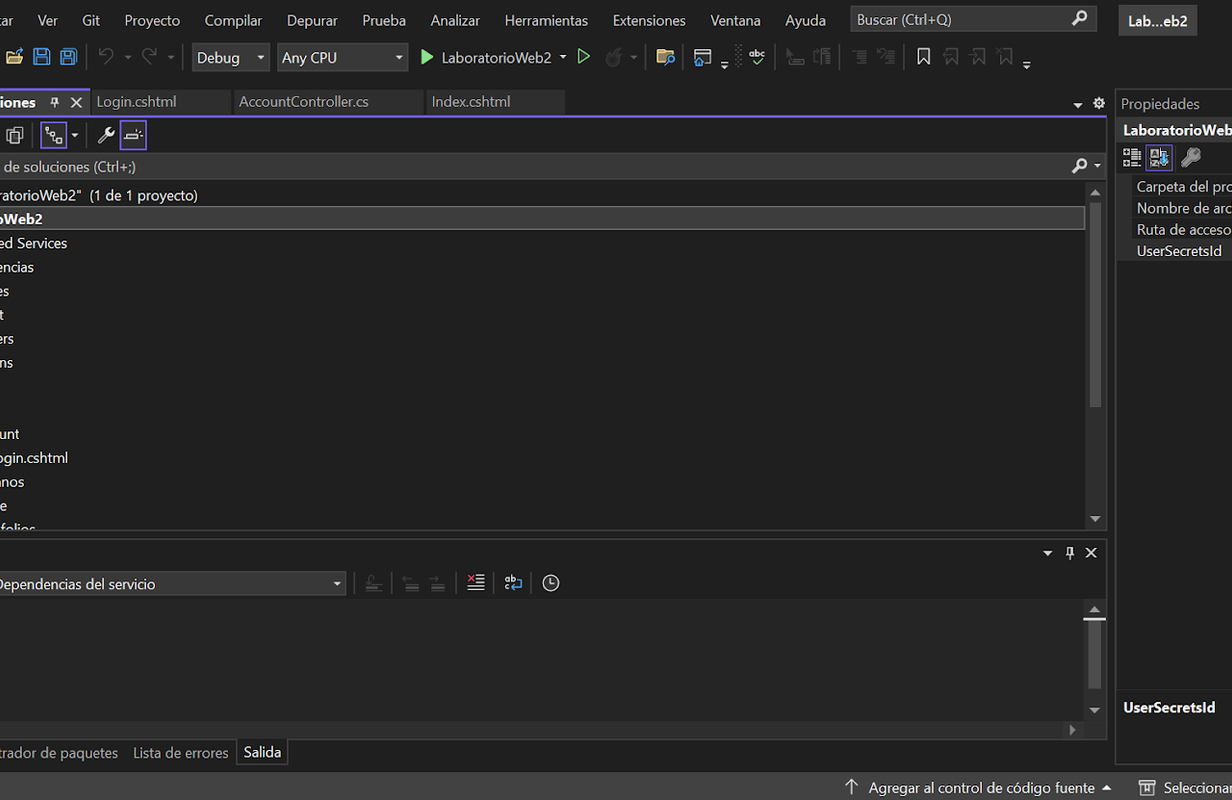Image resolution: width=1232 pixels, height=800 pixels.
Task: Close the Solution Explorer panel tab
Action: (76, 102)
